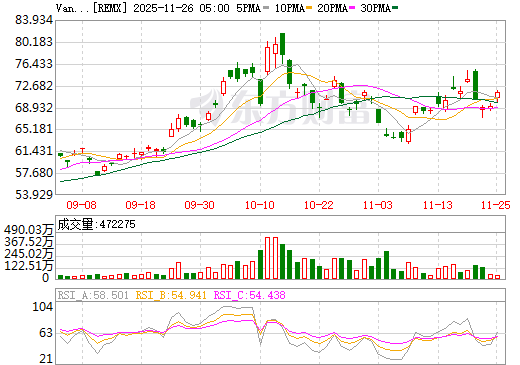Click the 72.682 price axis label
This screenshot has height=365, width=520.
[x=34, y=86]
